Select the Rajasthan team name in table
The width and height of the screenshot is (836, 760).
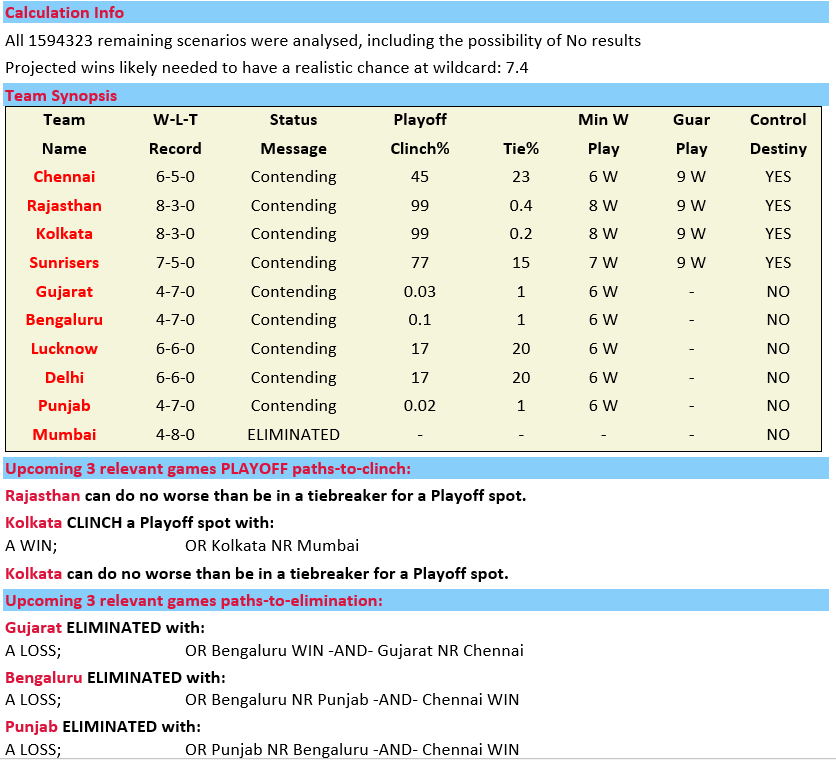pos(64,205)
